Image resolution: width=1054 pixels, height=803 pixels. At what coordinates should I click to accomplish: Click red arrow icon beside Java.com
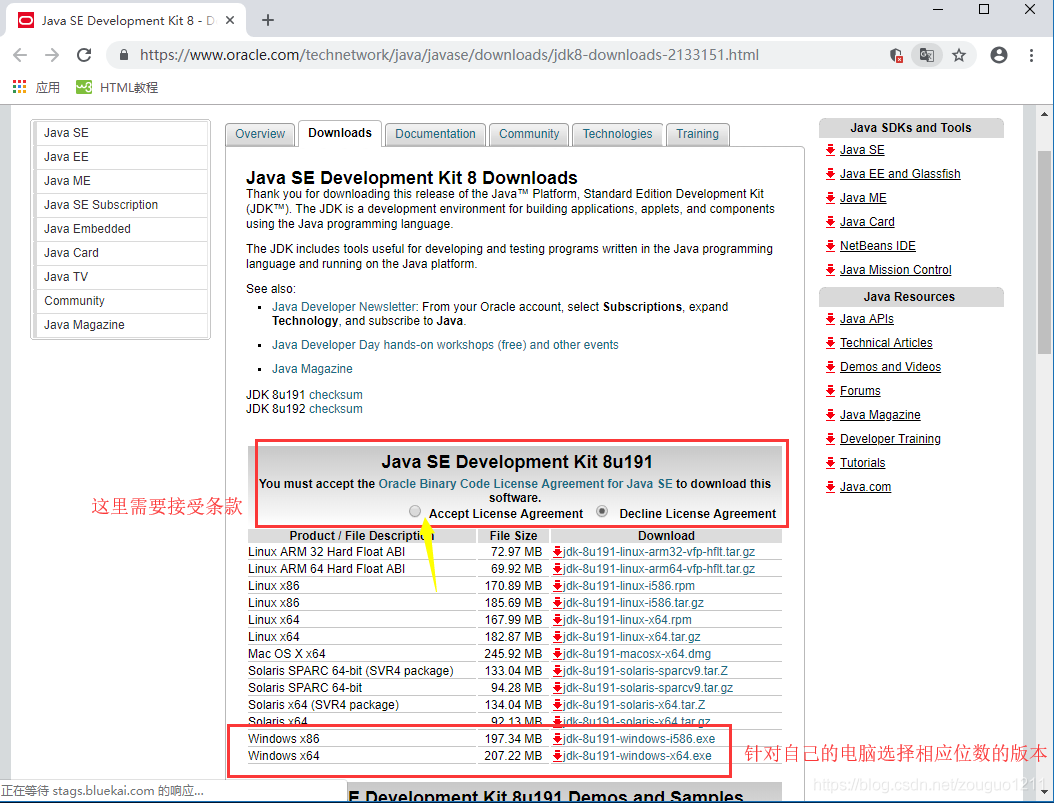tap(830, 487)
